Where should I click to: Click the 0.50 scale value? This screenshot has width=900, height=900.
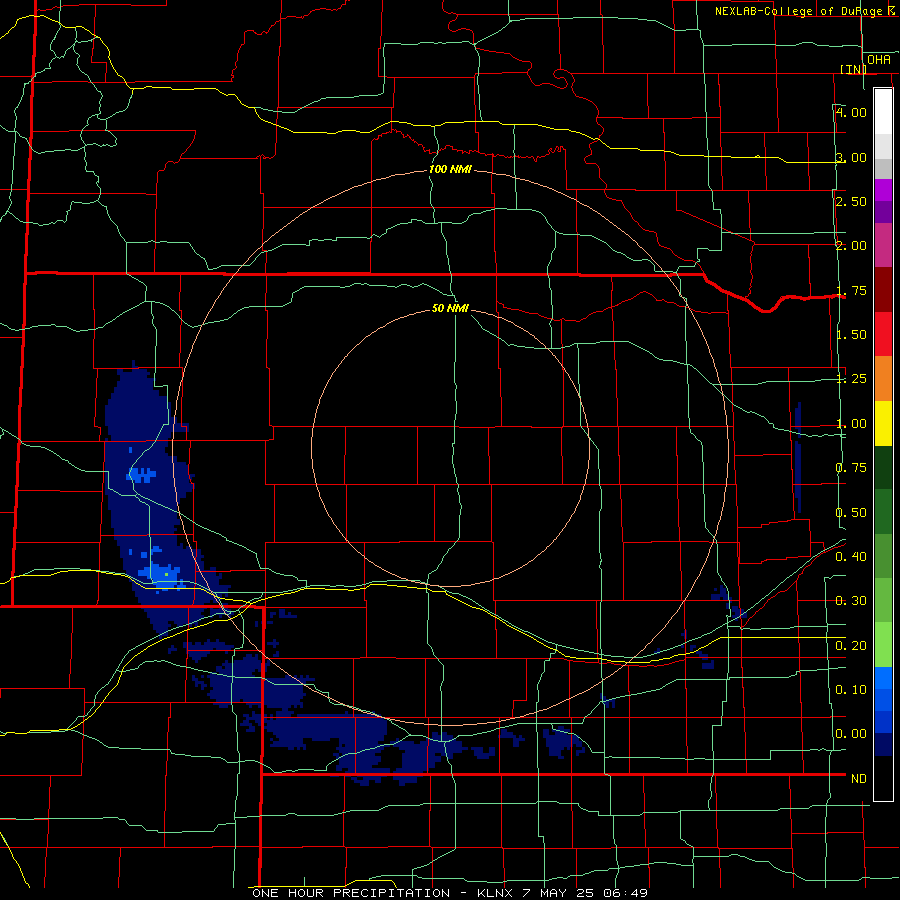click(x=851, y=513)
